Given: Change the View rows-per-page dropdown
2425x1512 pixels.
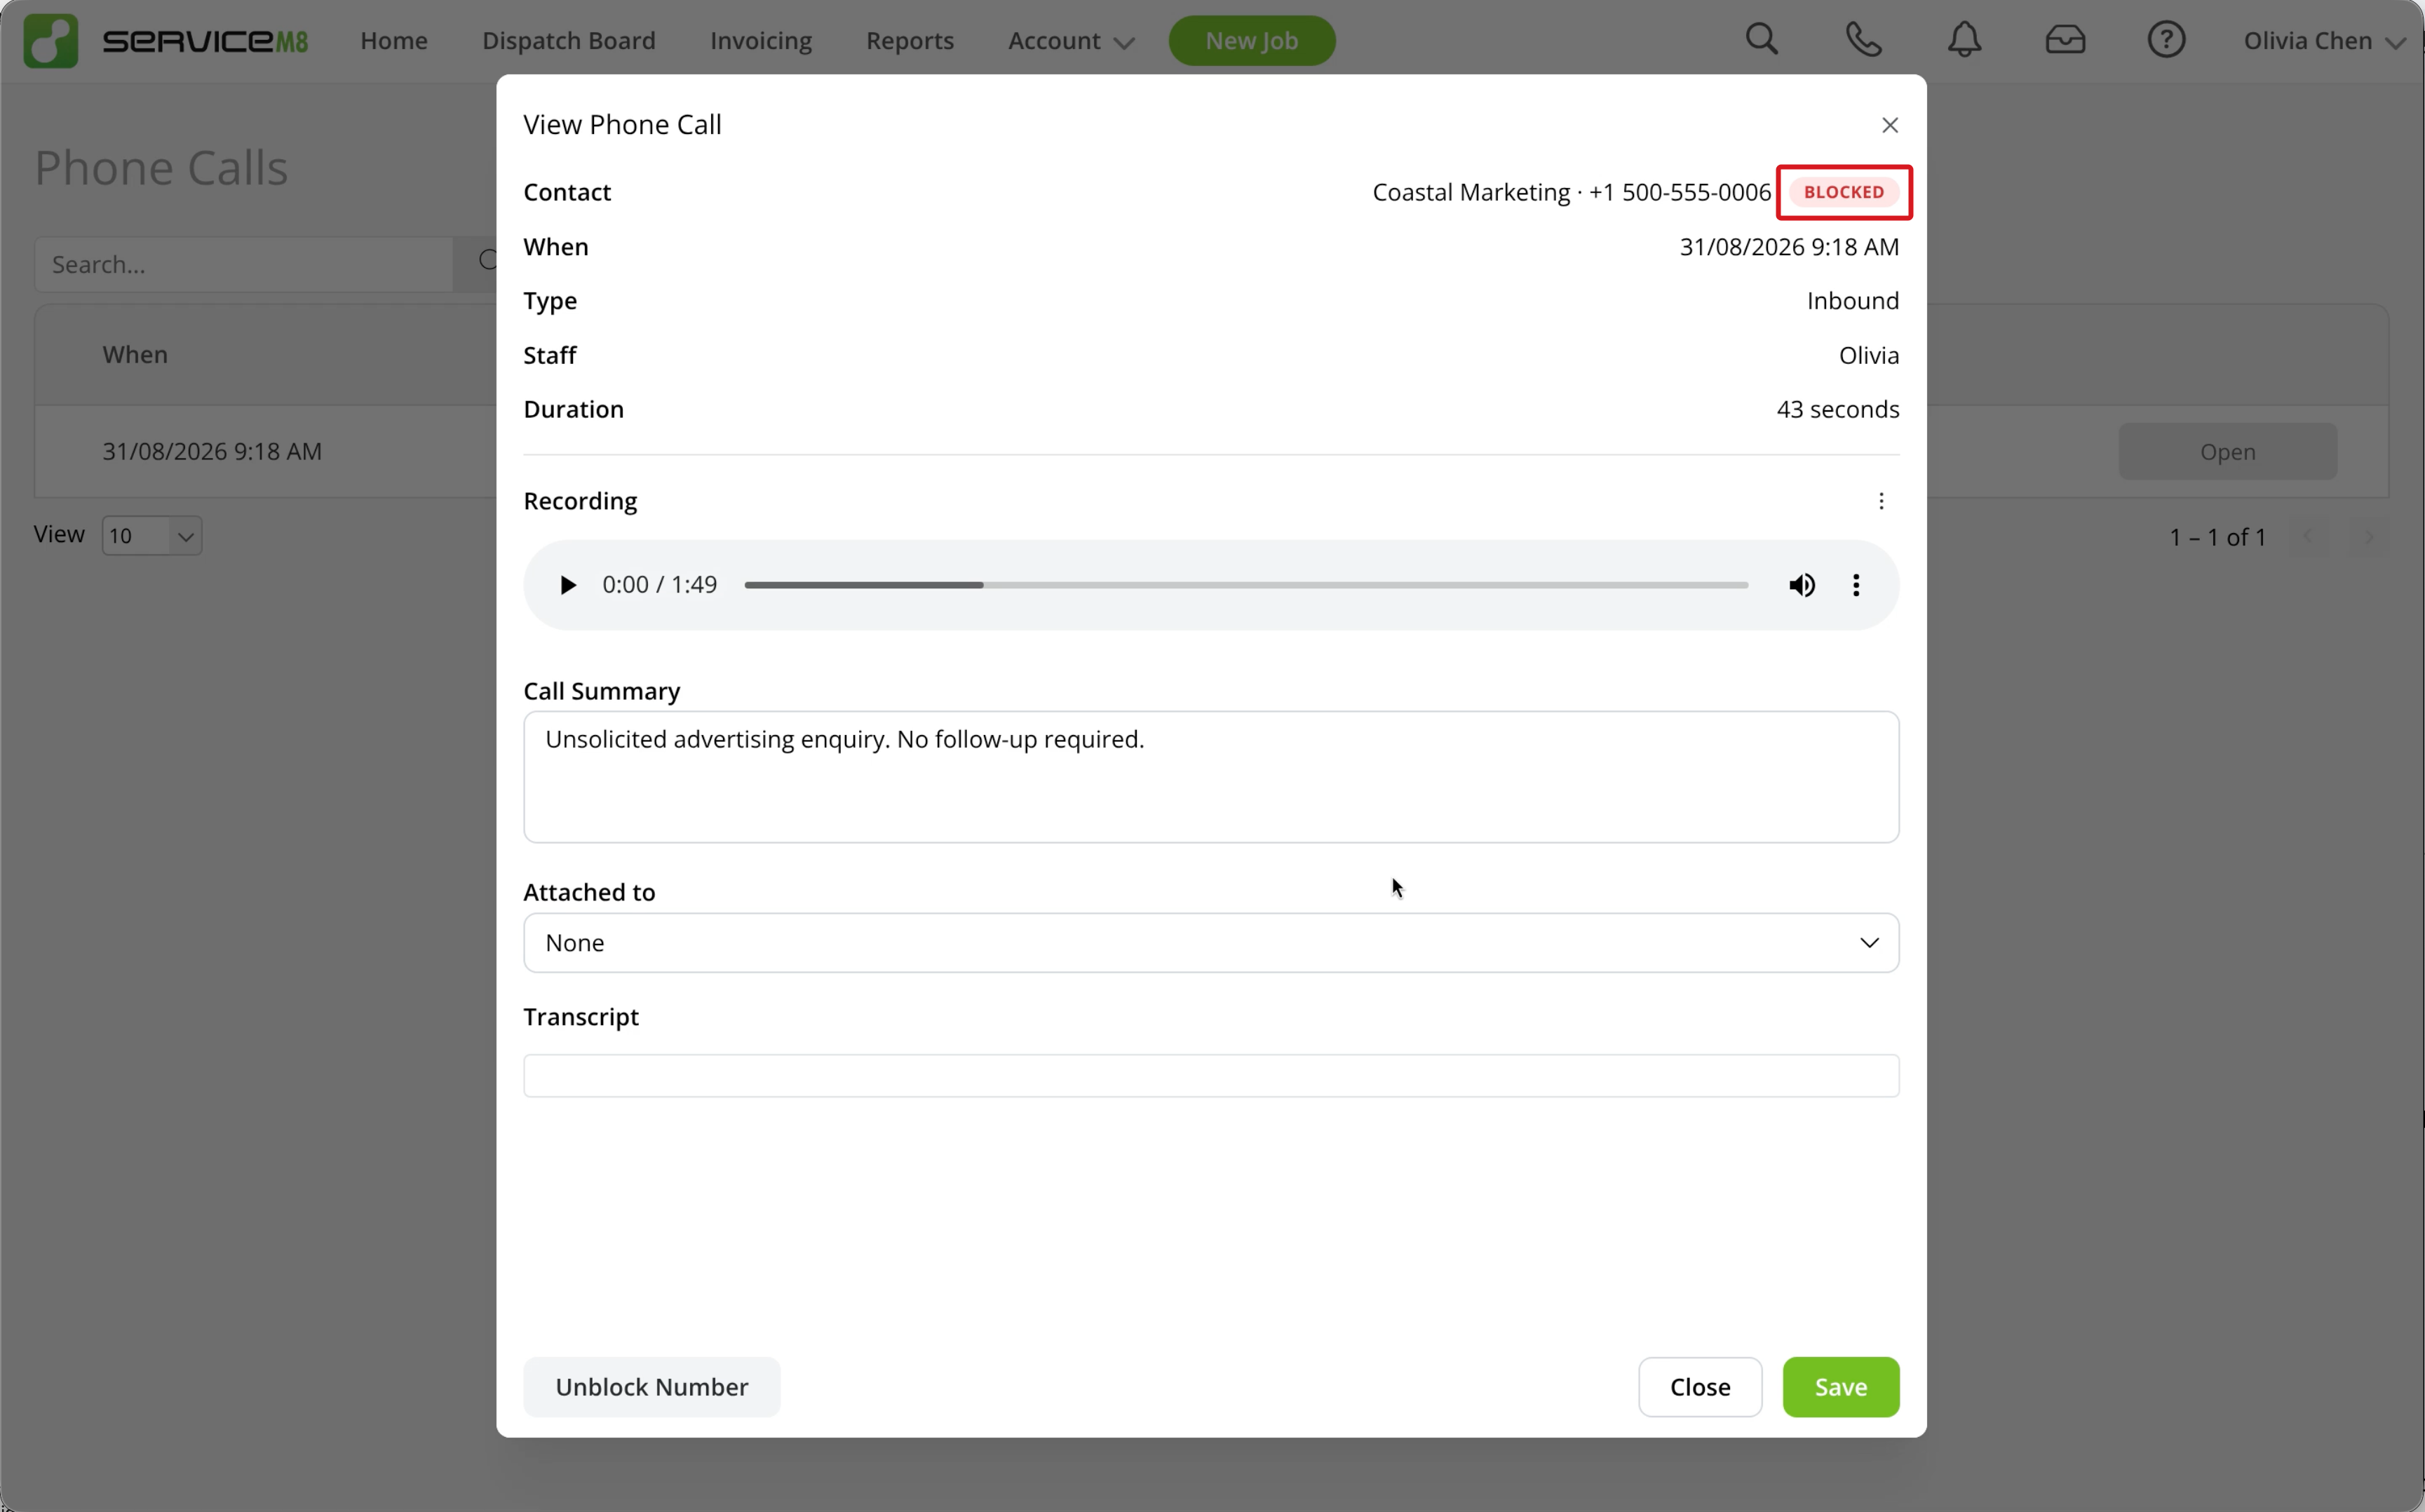Looking at the screenshot, I should (152, 536).
